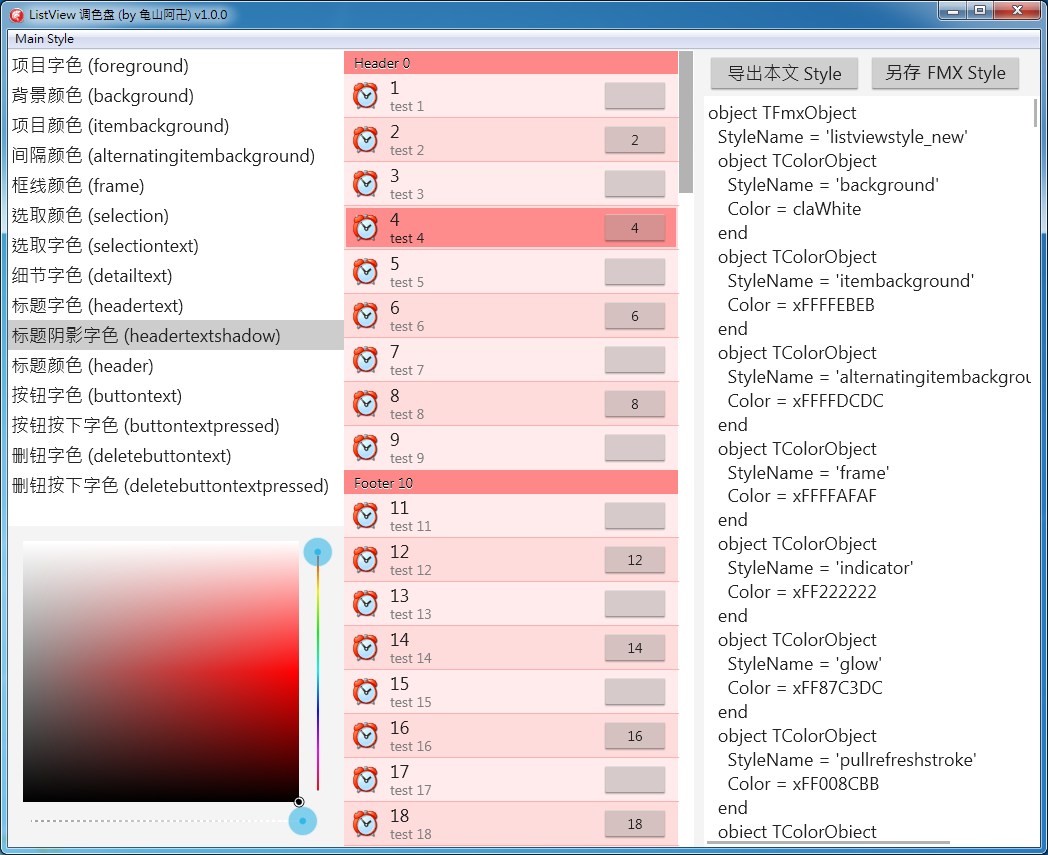This screenshot has height=855, width=1048.
Task: Click 'test 5' detail text
Action: (x=407, y=282)
